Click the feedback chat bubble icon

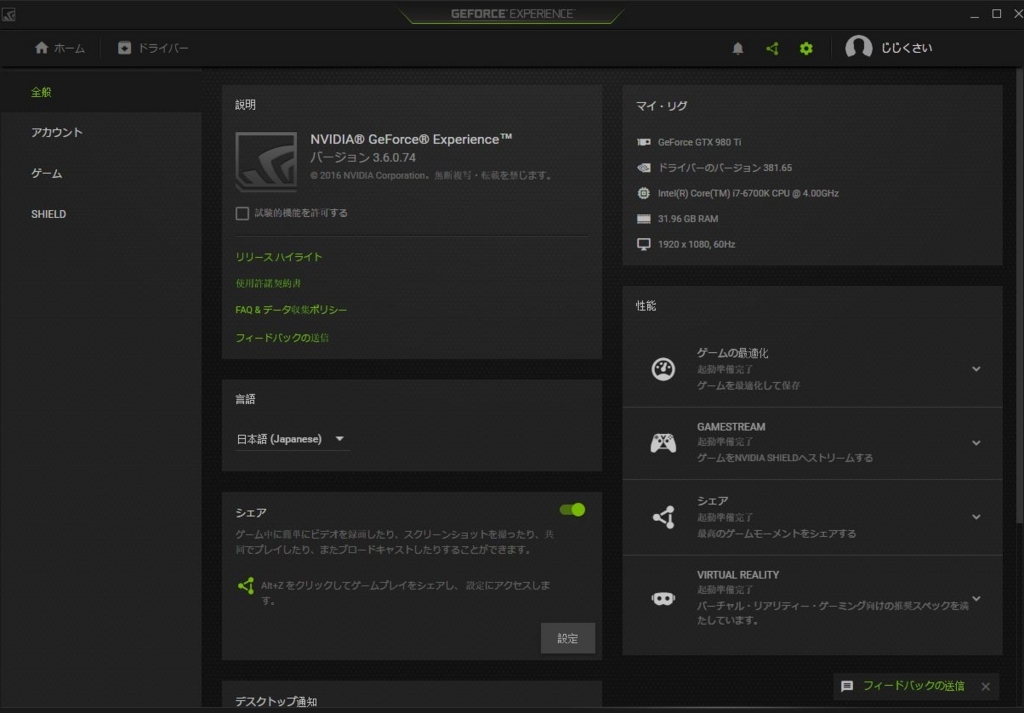pyautogui.click(x=847, y=686)
